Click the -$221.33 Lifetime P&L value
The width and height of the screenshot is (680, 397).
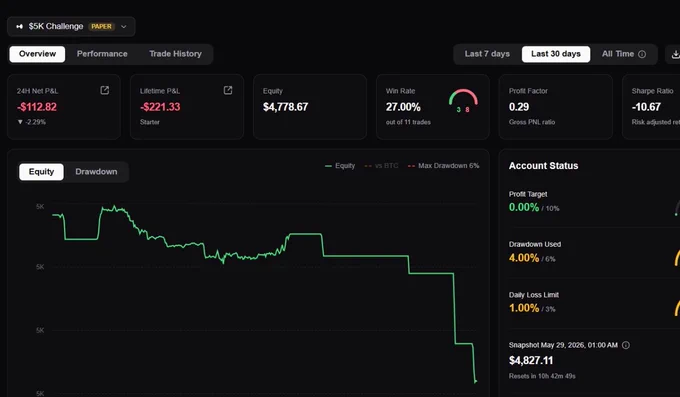pos(160,107)
